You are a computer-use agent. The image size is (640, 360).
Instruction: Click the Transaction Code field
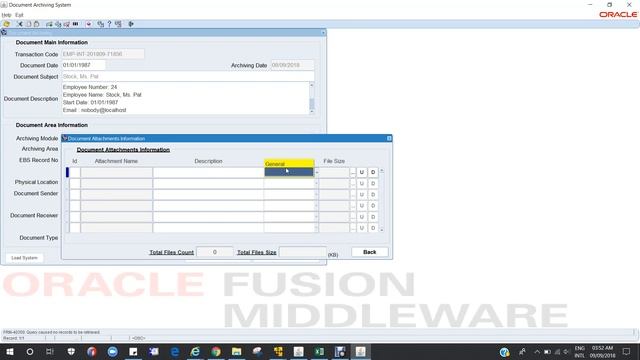click(x=103, y=54)
